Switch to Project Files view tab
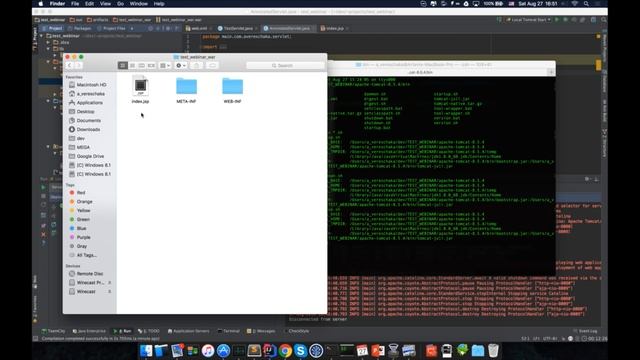This screenshot has height=360, width=640. pos(111,28)
